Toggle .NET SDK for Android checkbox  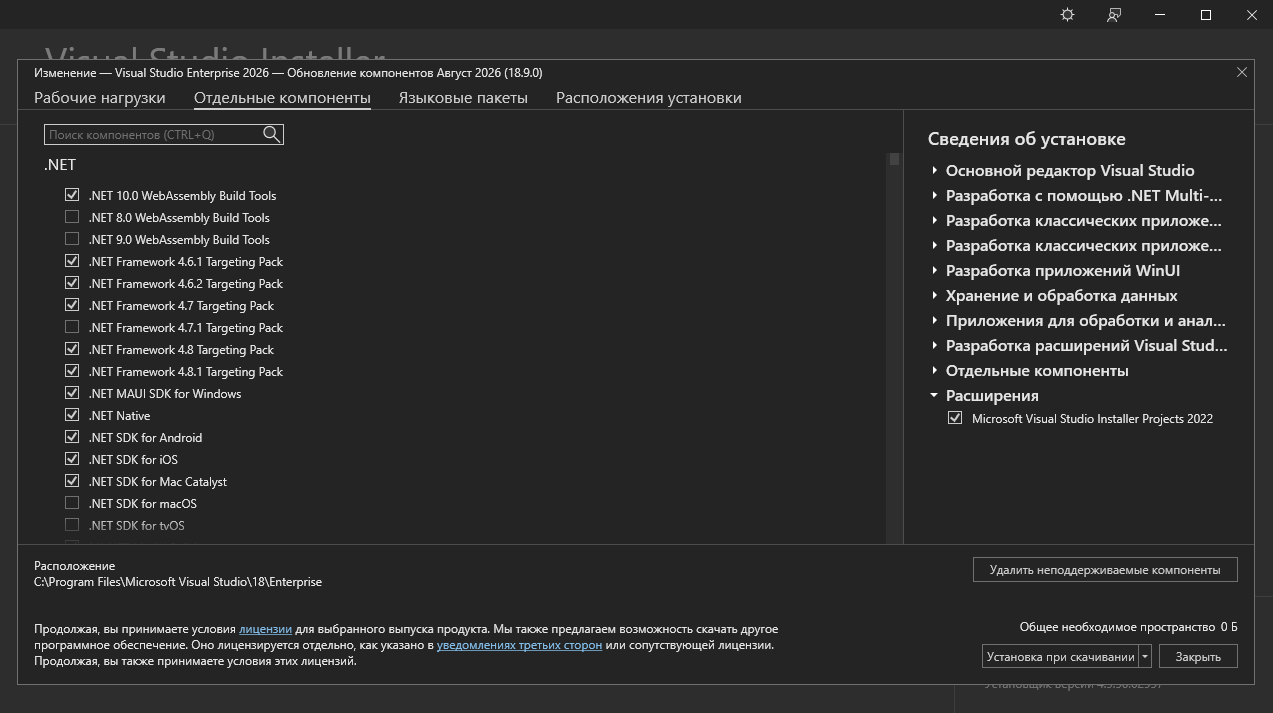72,437
